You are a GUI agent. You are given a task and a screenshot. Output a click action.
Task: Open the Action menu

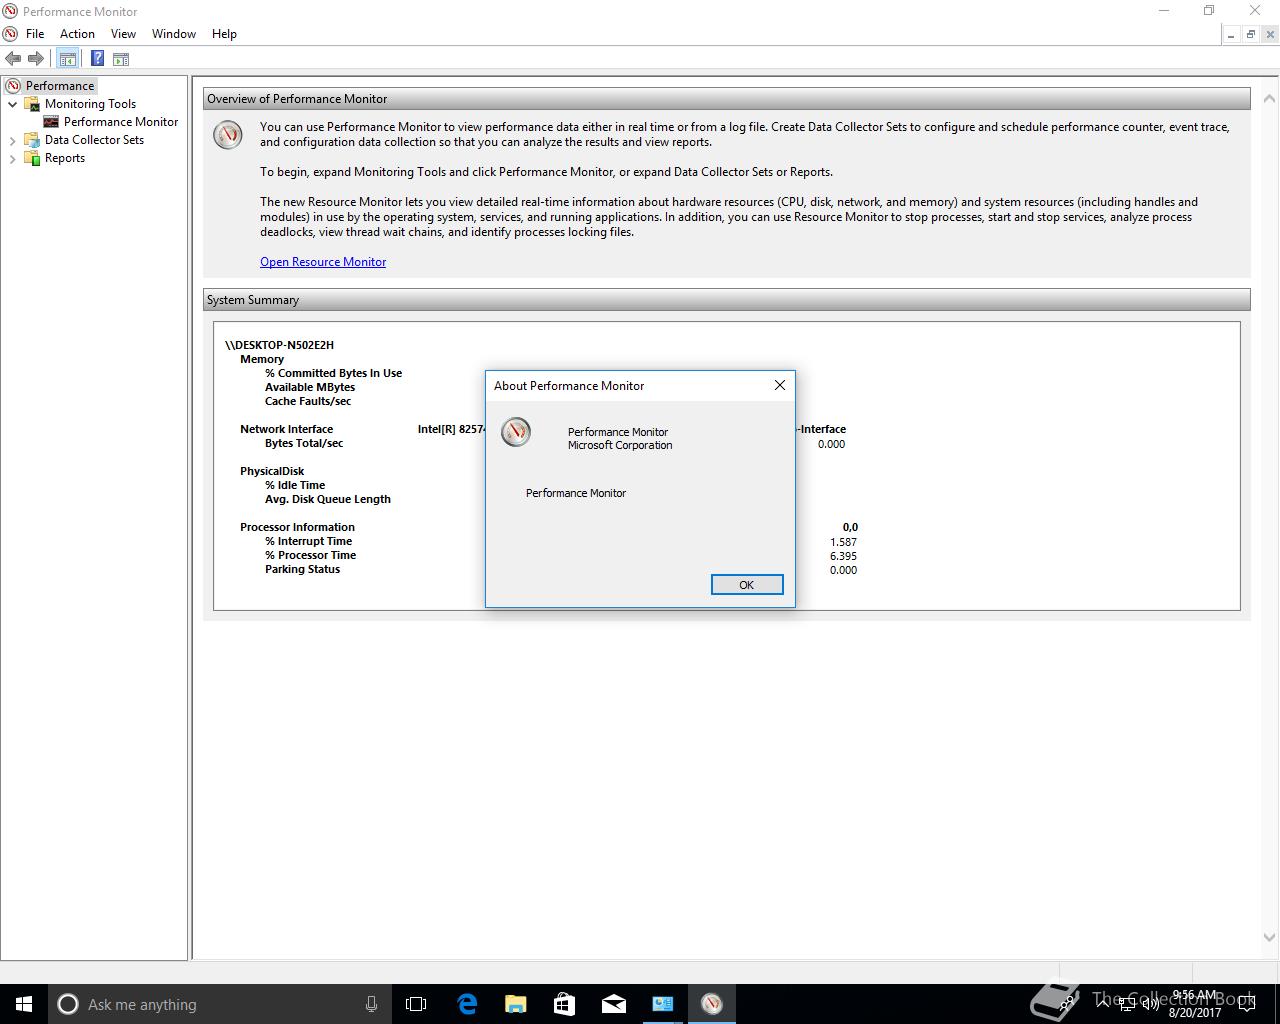coord(77,34)
